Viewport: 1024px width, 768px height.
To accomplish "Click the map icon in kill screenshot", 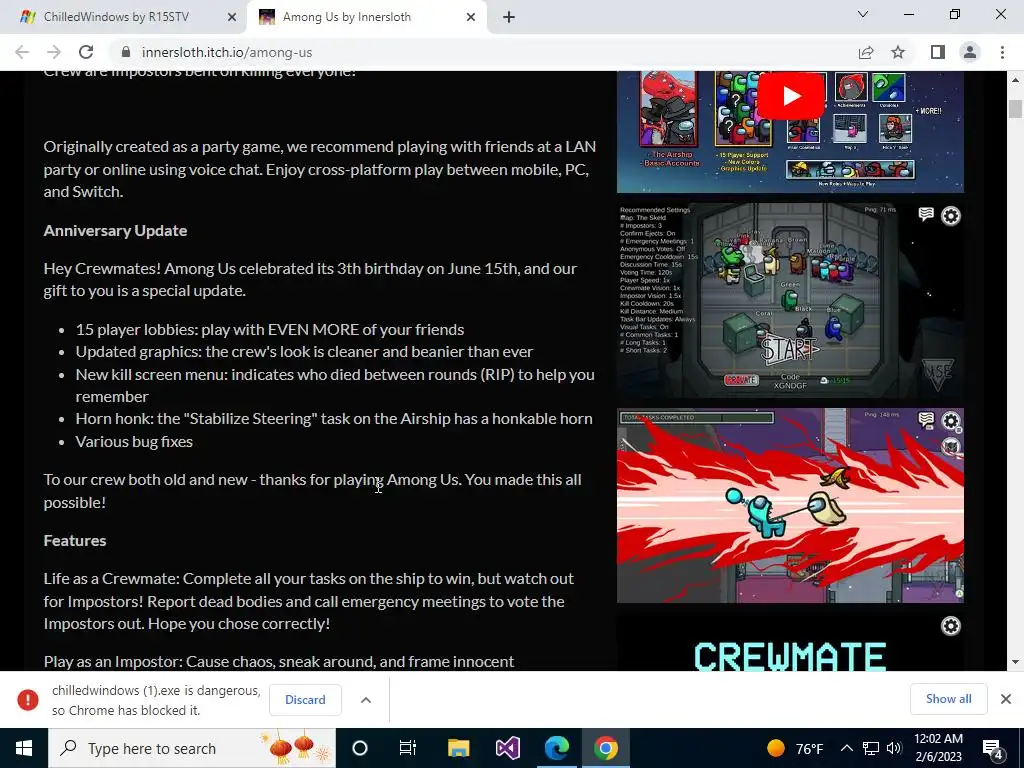I will pos(951,447).
